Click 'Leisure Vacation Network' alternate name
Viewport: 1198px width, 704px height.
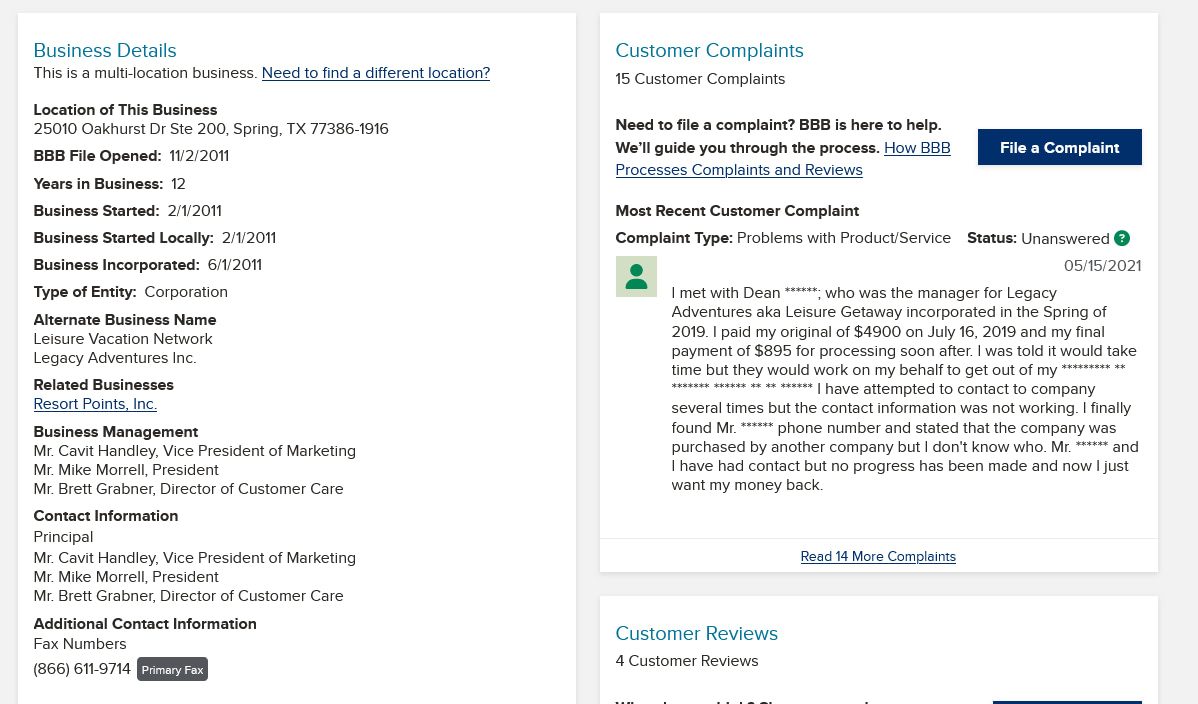(x=123, y=339)
